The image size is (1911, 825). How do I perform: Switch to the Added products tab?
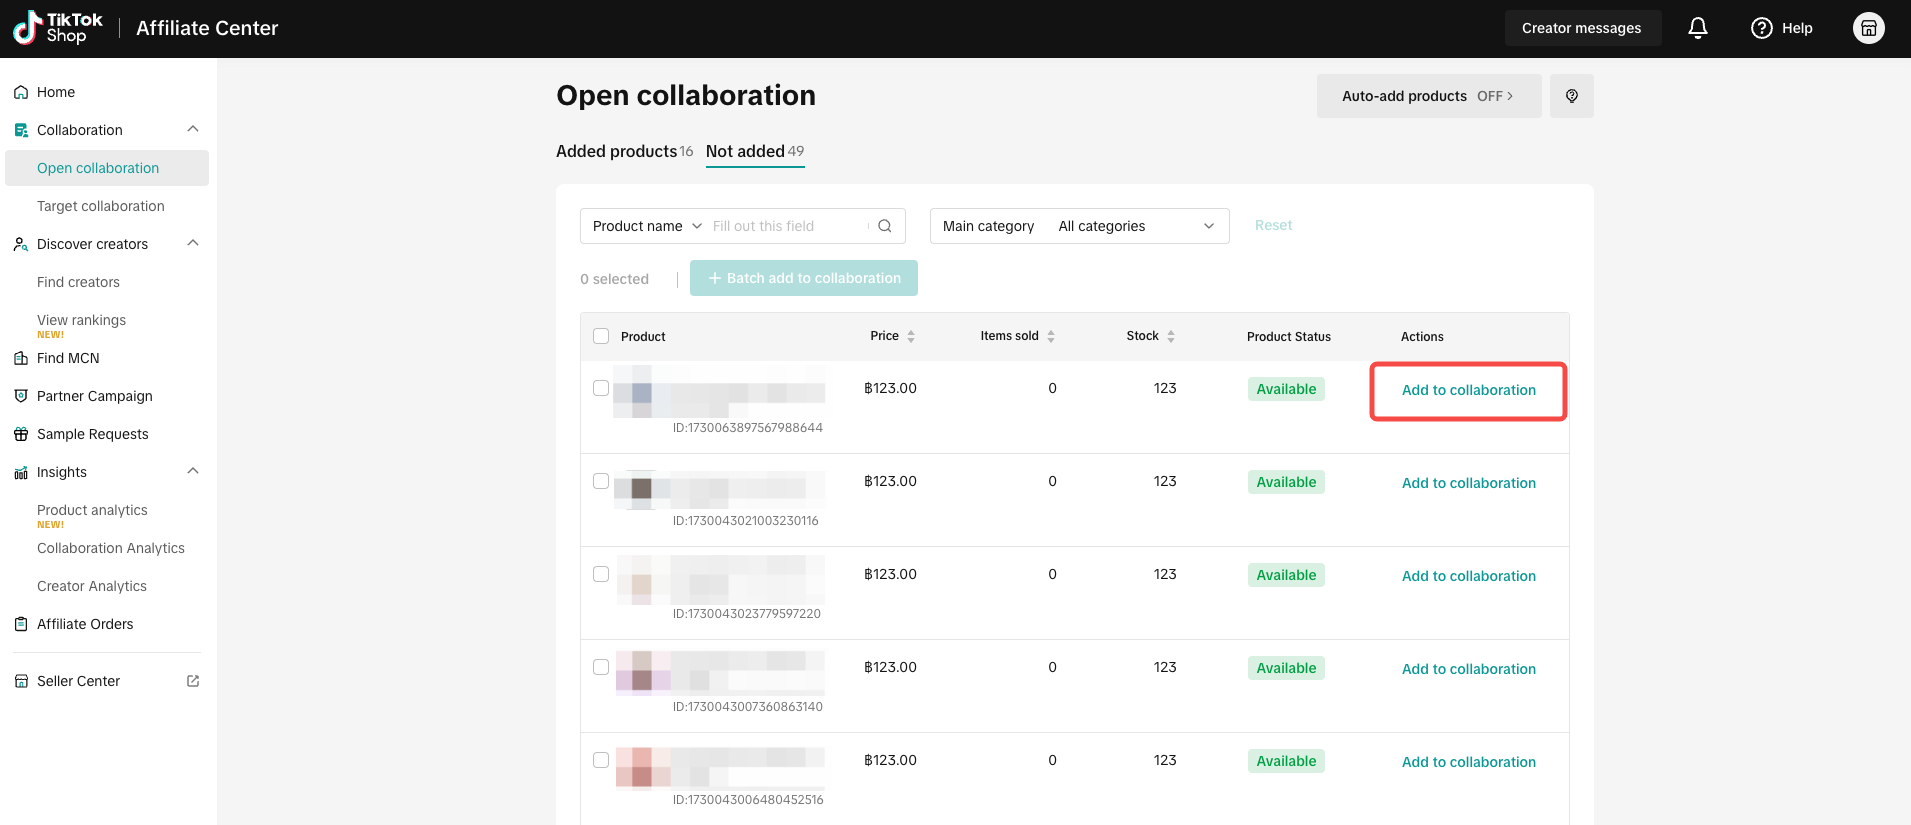[624, 151]
